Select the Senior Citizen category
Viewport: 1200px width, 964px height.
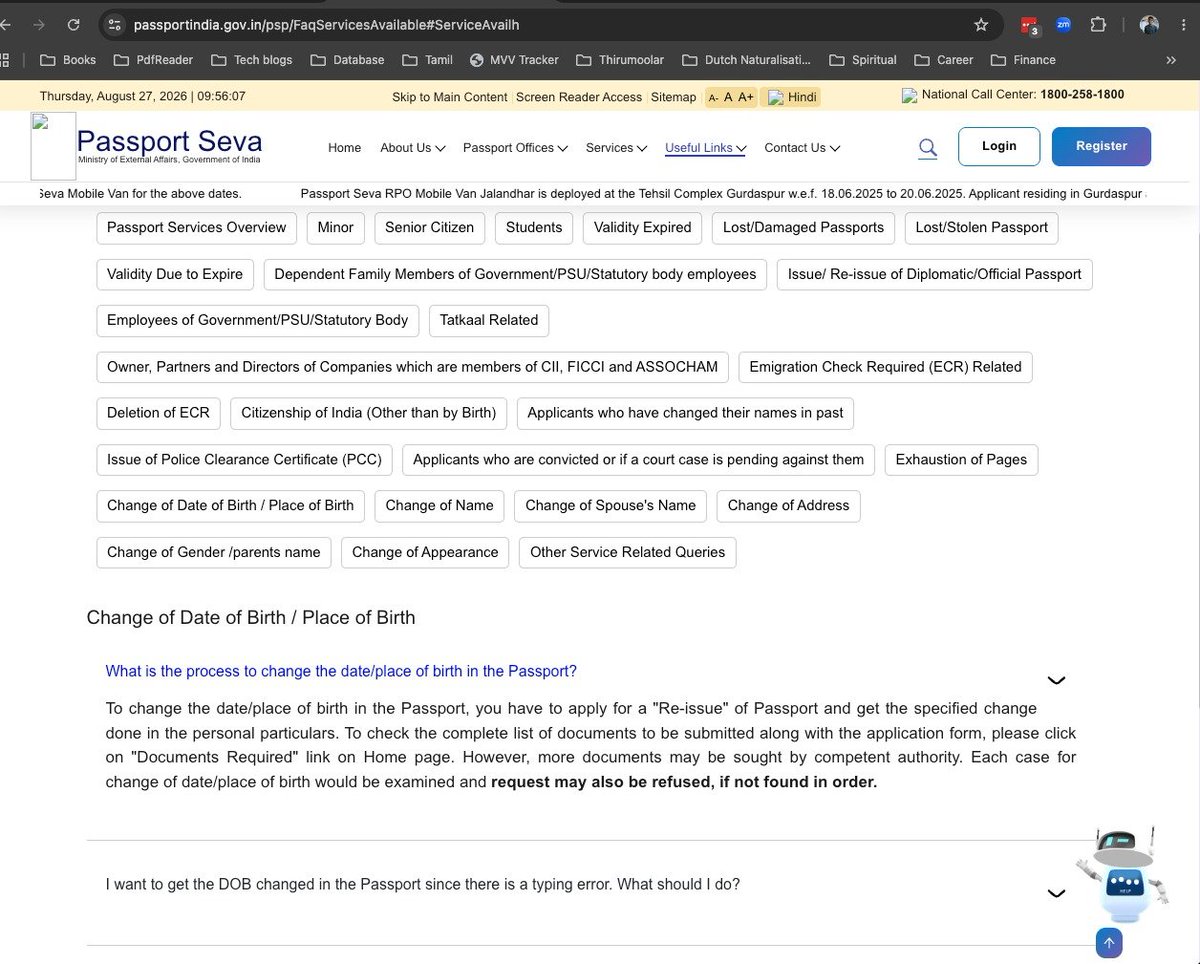pos(429,228)
